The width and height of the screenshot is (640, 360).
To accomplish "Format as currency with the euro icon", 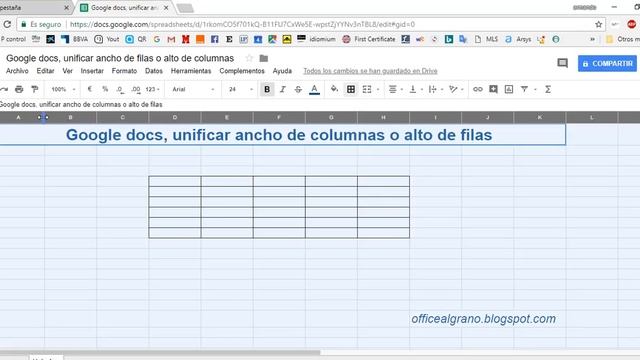I will 89,89.
